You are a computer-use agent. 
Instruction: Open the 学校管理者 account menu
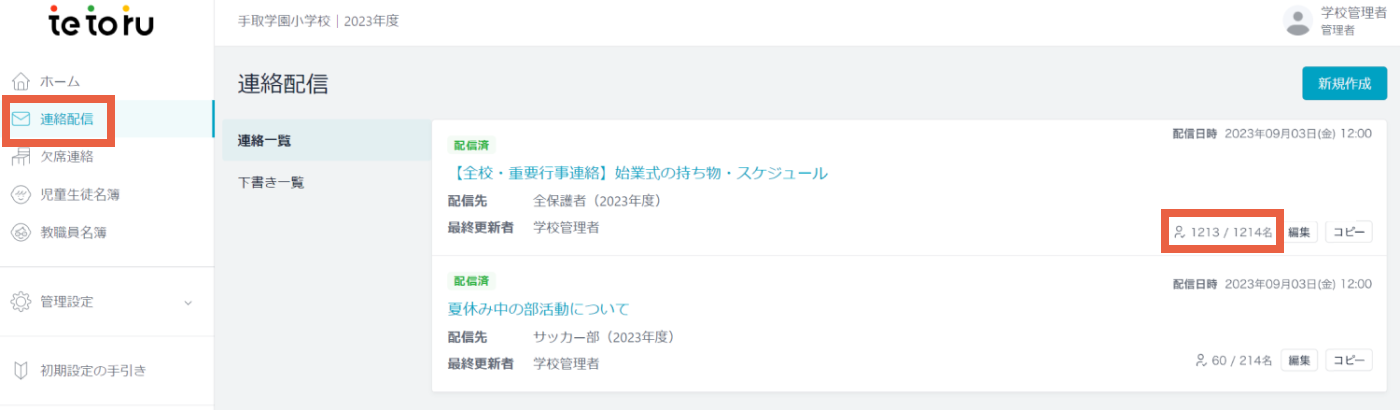coord(1335,22)
